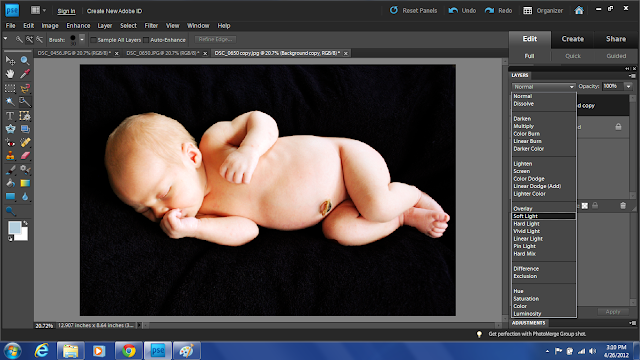640x360 pixels.
Task: Toggle Sample All Layers checkbox
Action: (x=93, y=40)
